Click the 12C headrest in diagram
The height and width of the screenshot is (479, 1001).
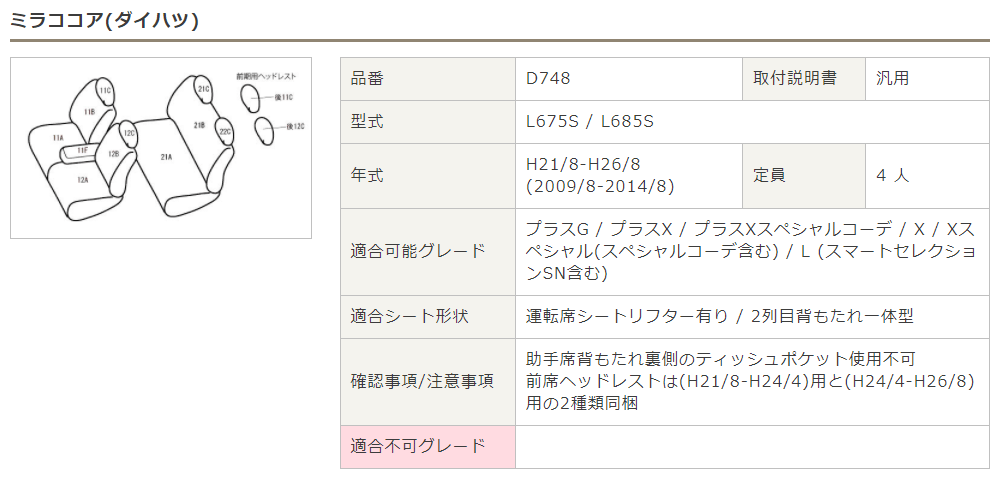pyautogui.click(x=128, y=133)
